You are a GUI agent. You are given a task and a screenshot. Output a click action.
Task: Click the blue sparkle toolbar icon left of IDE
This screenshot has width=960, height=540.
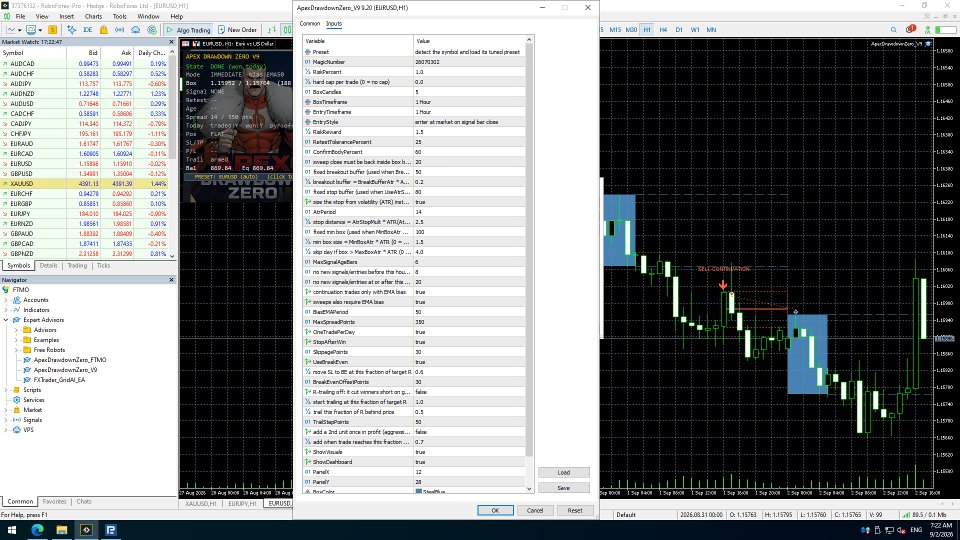tap(72, 29)
